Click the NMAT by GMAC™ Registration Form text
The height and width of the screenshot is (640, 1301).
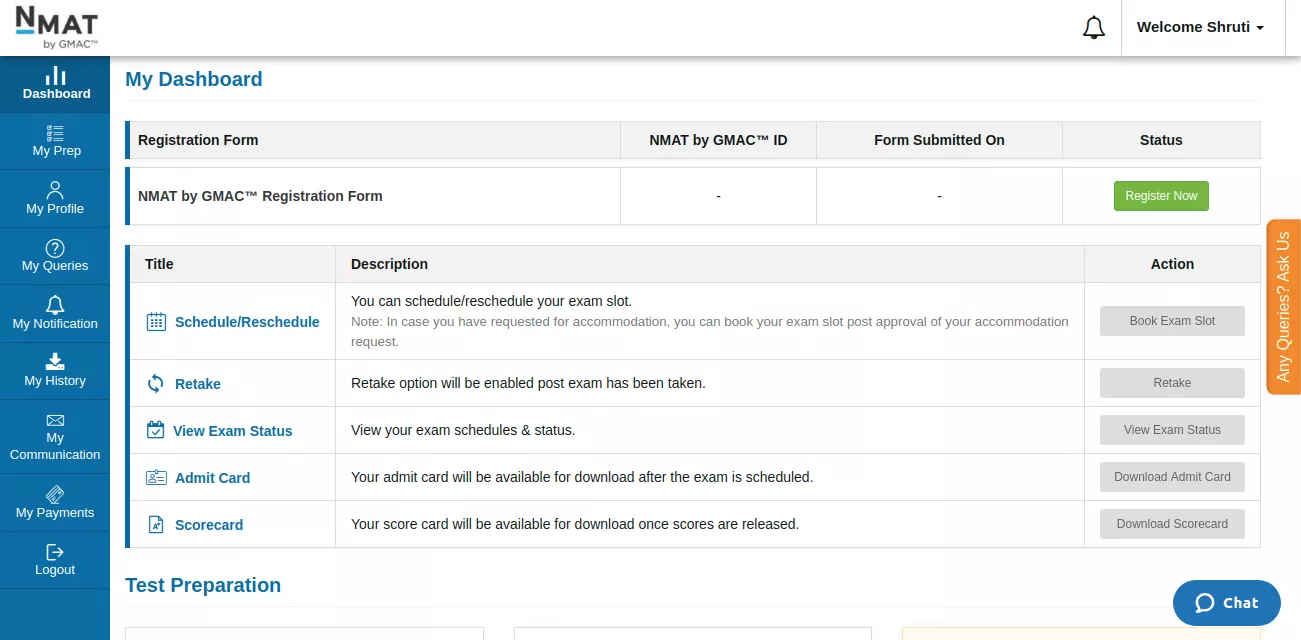pyautogui.click(x=260, y=196)
